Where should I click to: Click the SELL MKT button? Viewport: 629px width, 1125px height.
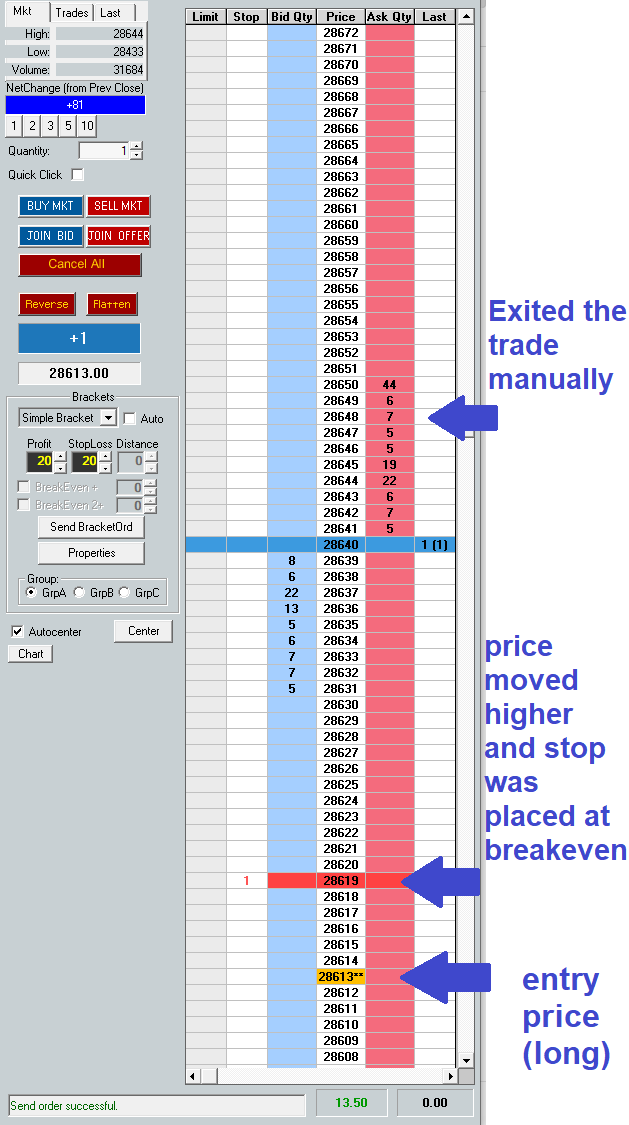117,206
